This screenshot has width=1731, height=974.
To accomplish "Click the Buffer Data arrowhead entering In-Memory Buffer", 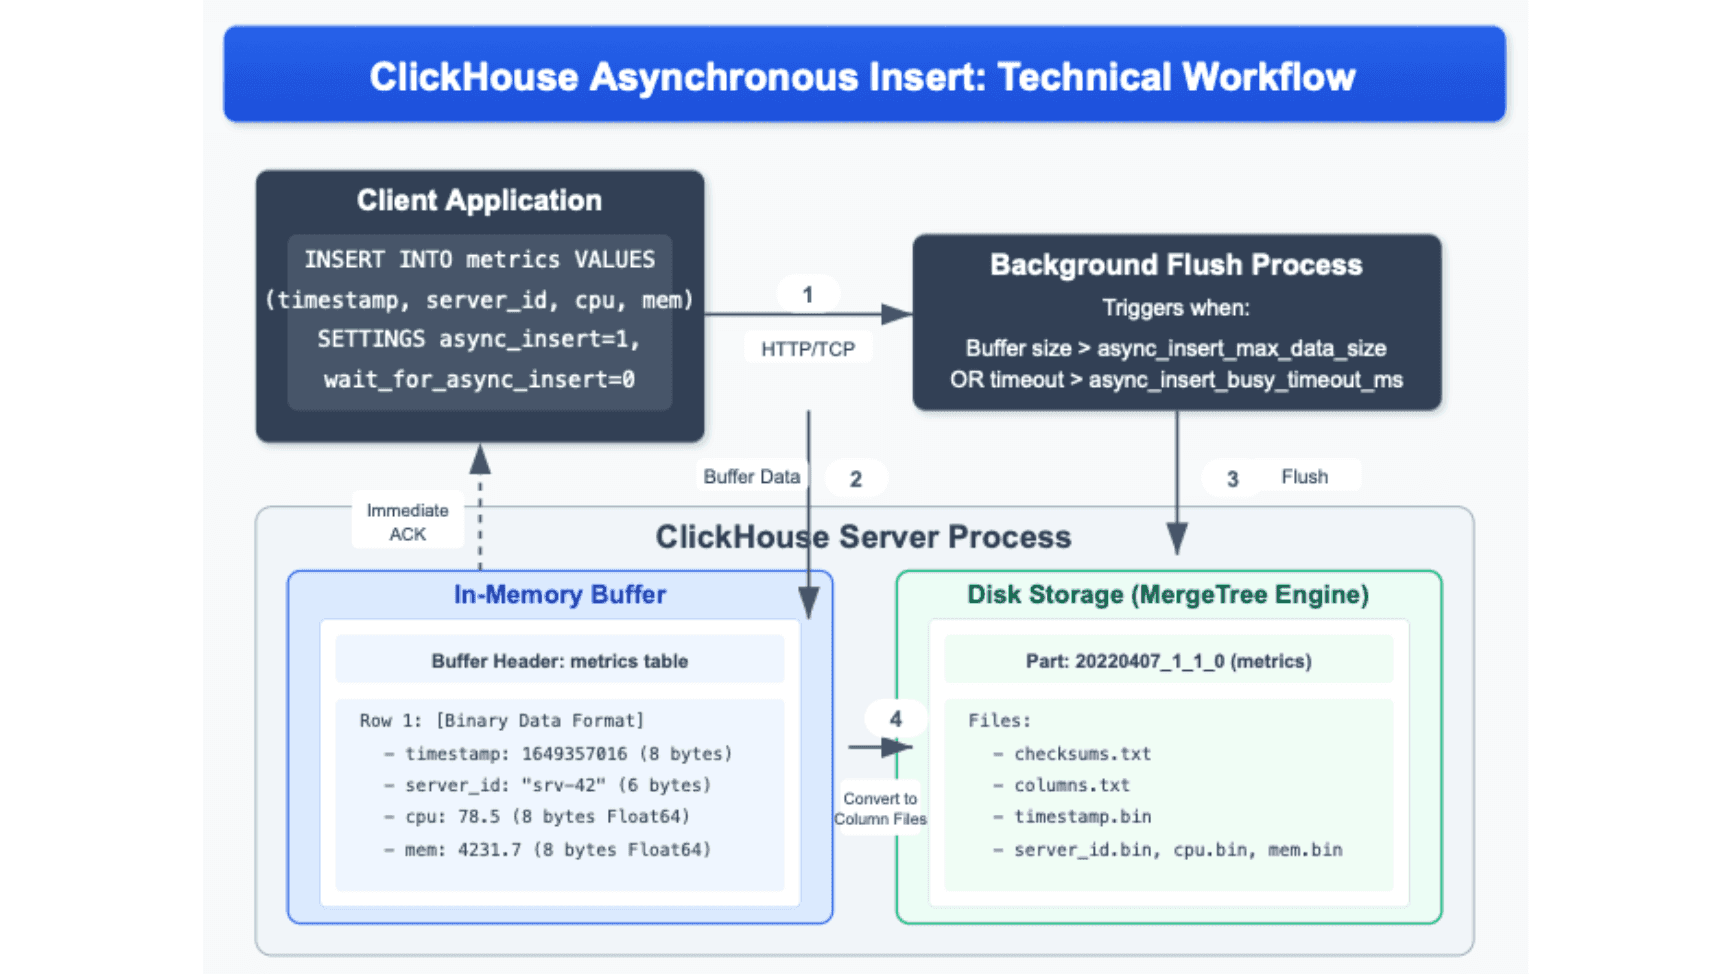I will [x=808, y=602].
